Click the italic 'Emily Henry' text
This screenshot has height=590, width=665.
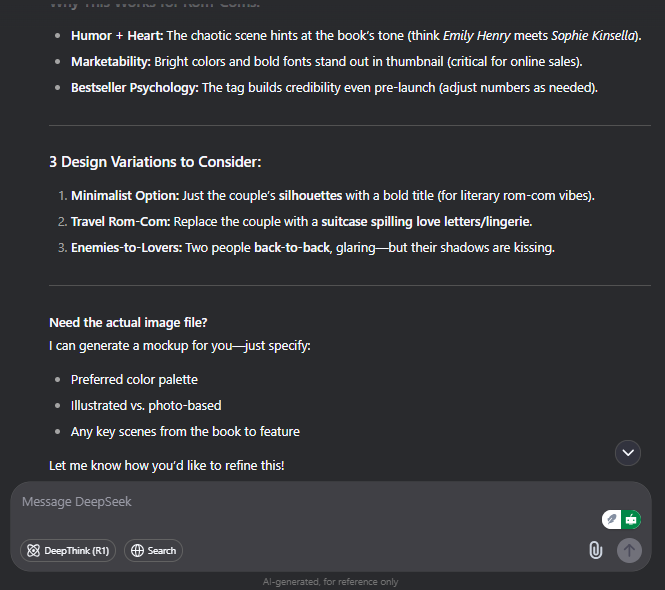(x=476, y=36)
